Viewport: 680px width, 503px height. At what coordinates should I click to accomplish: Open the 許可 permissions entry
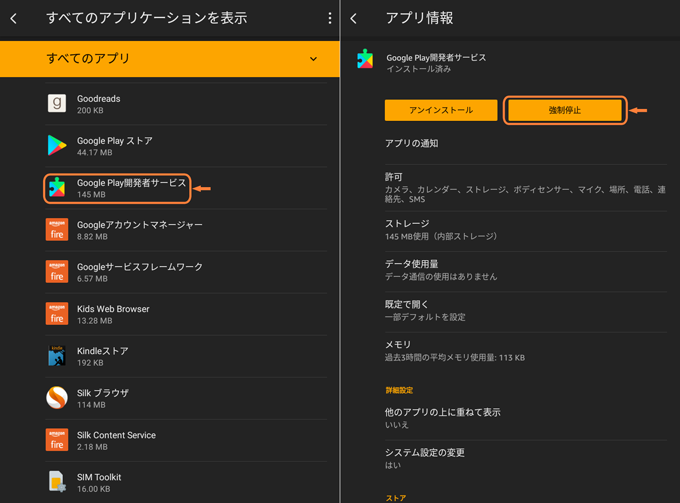526,188
